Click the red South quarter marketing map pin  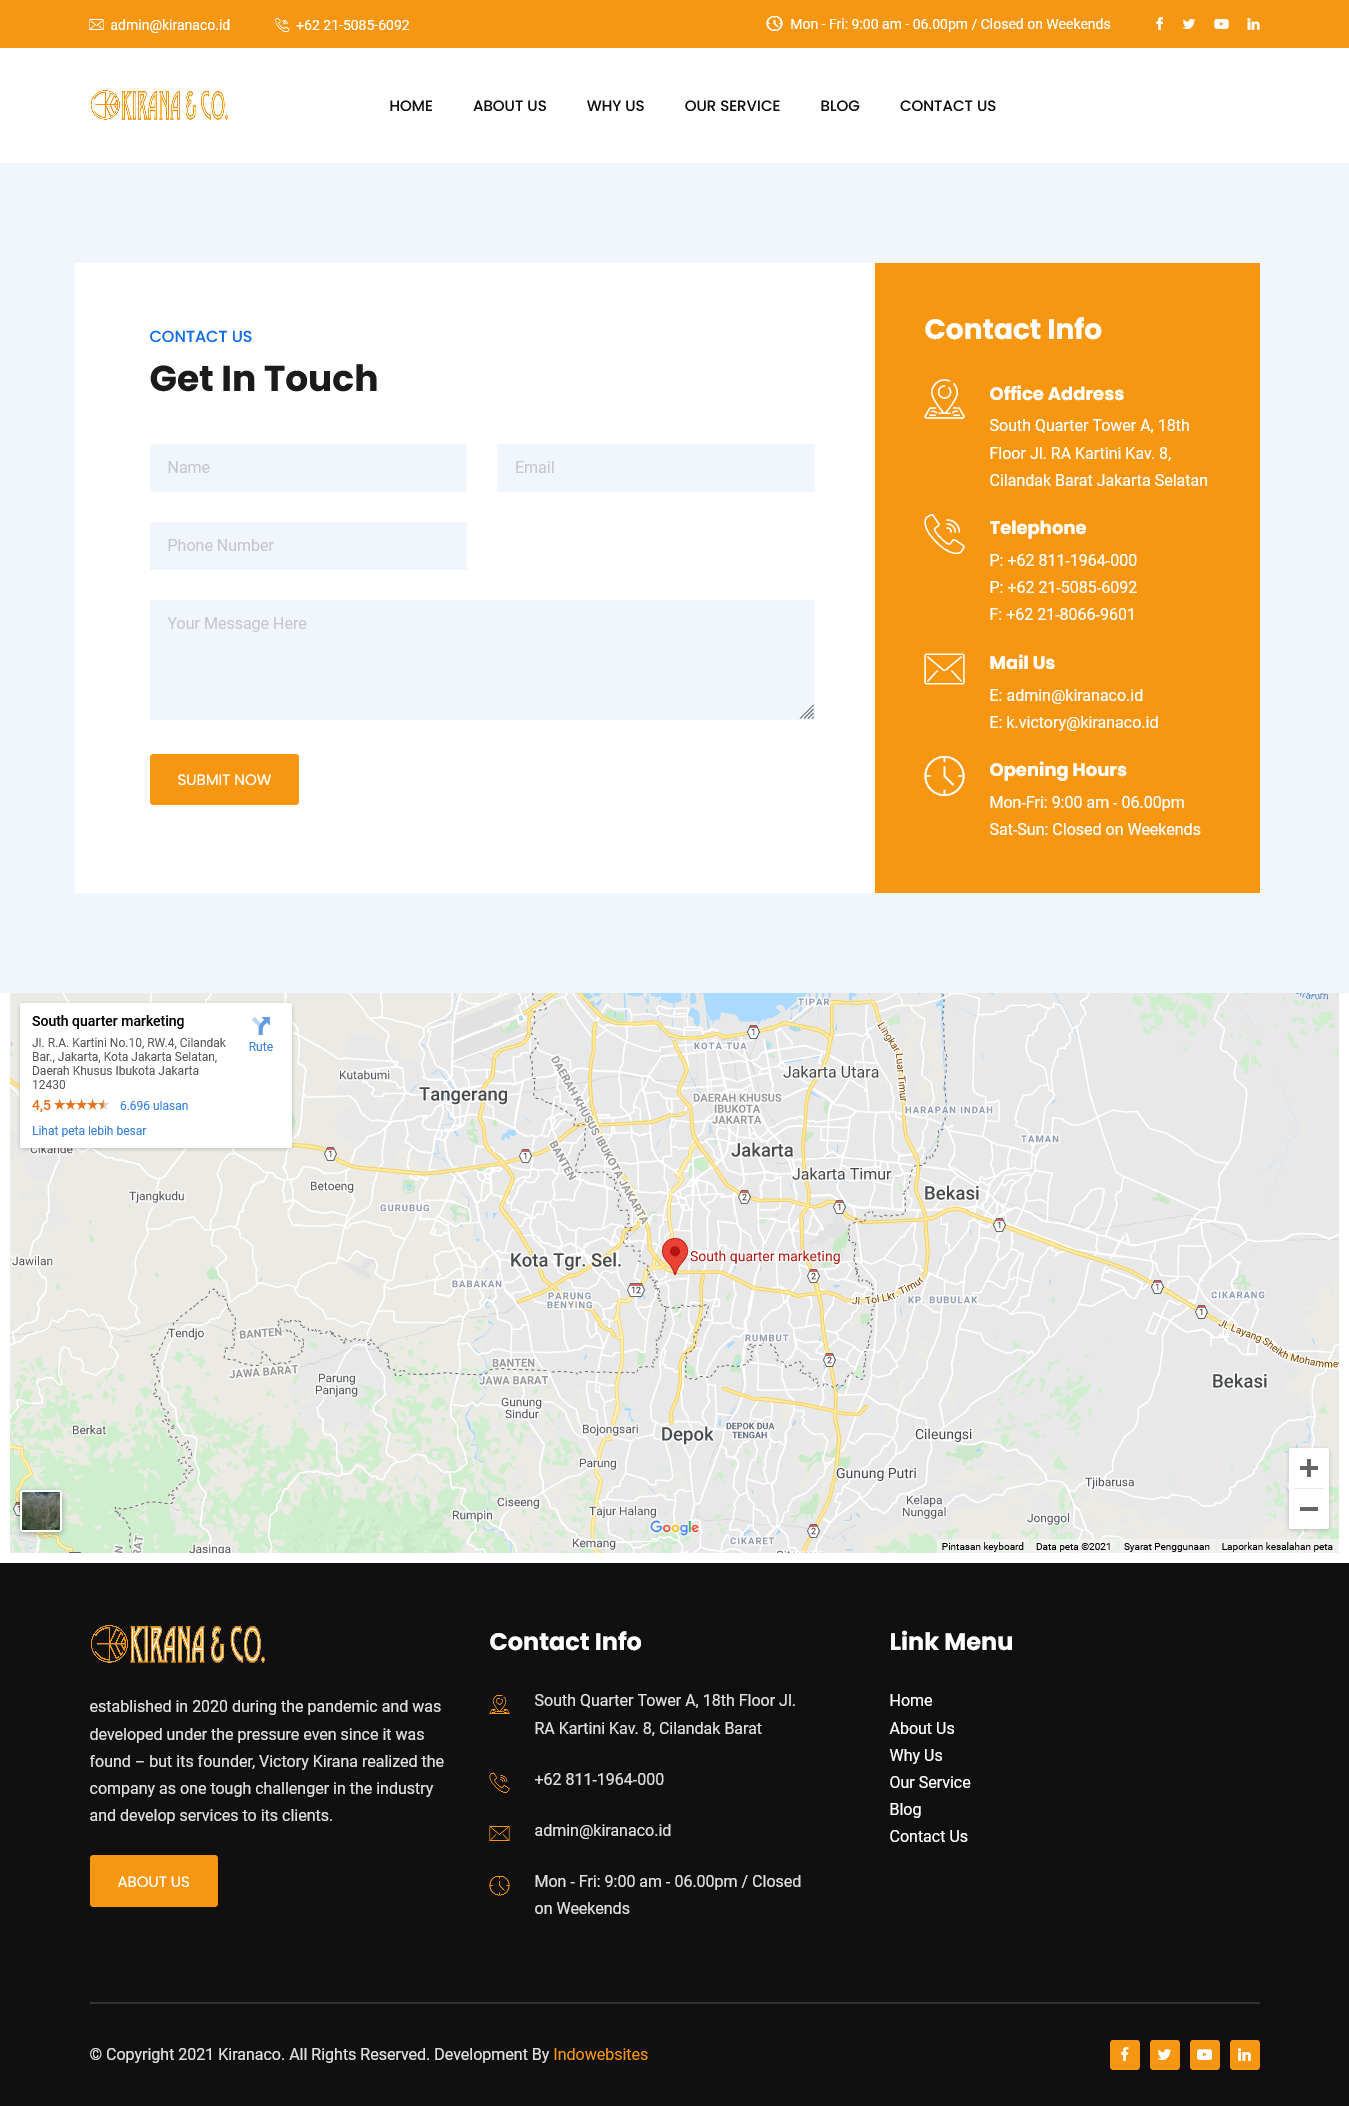pyautogui.click(x=675, y=1255)
